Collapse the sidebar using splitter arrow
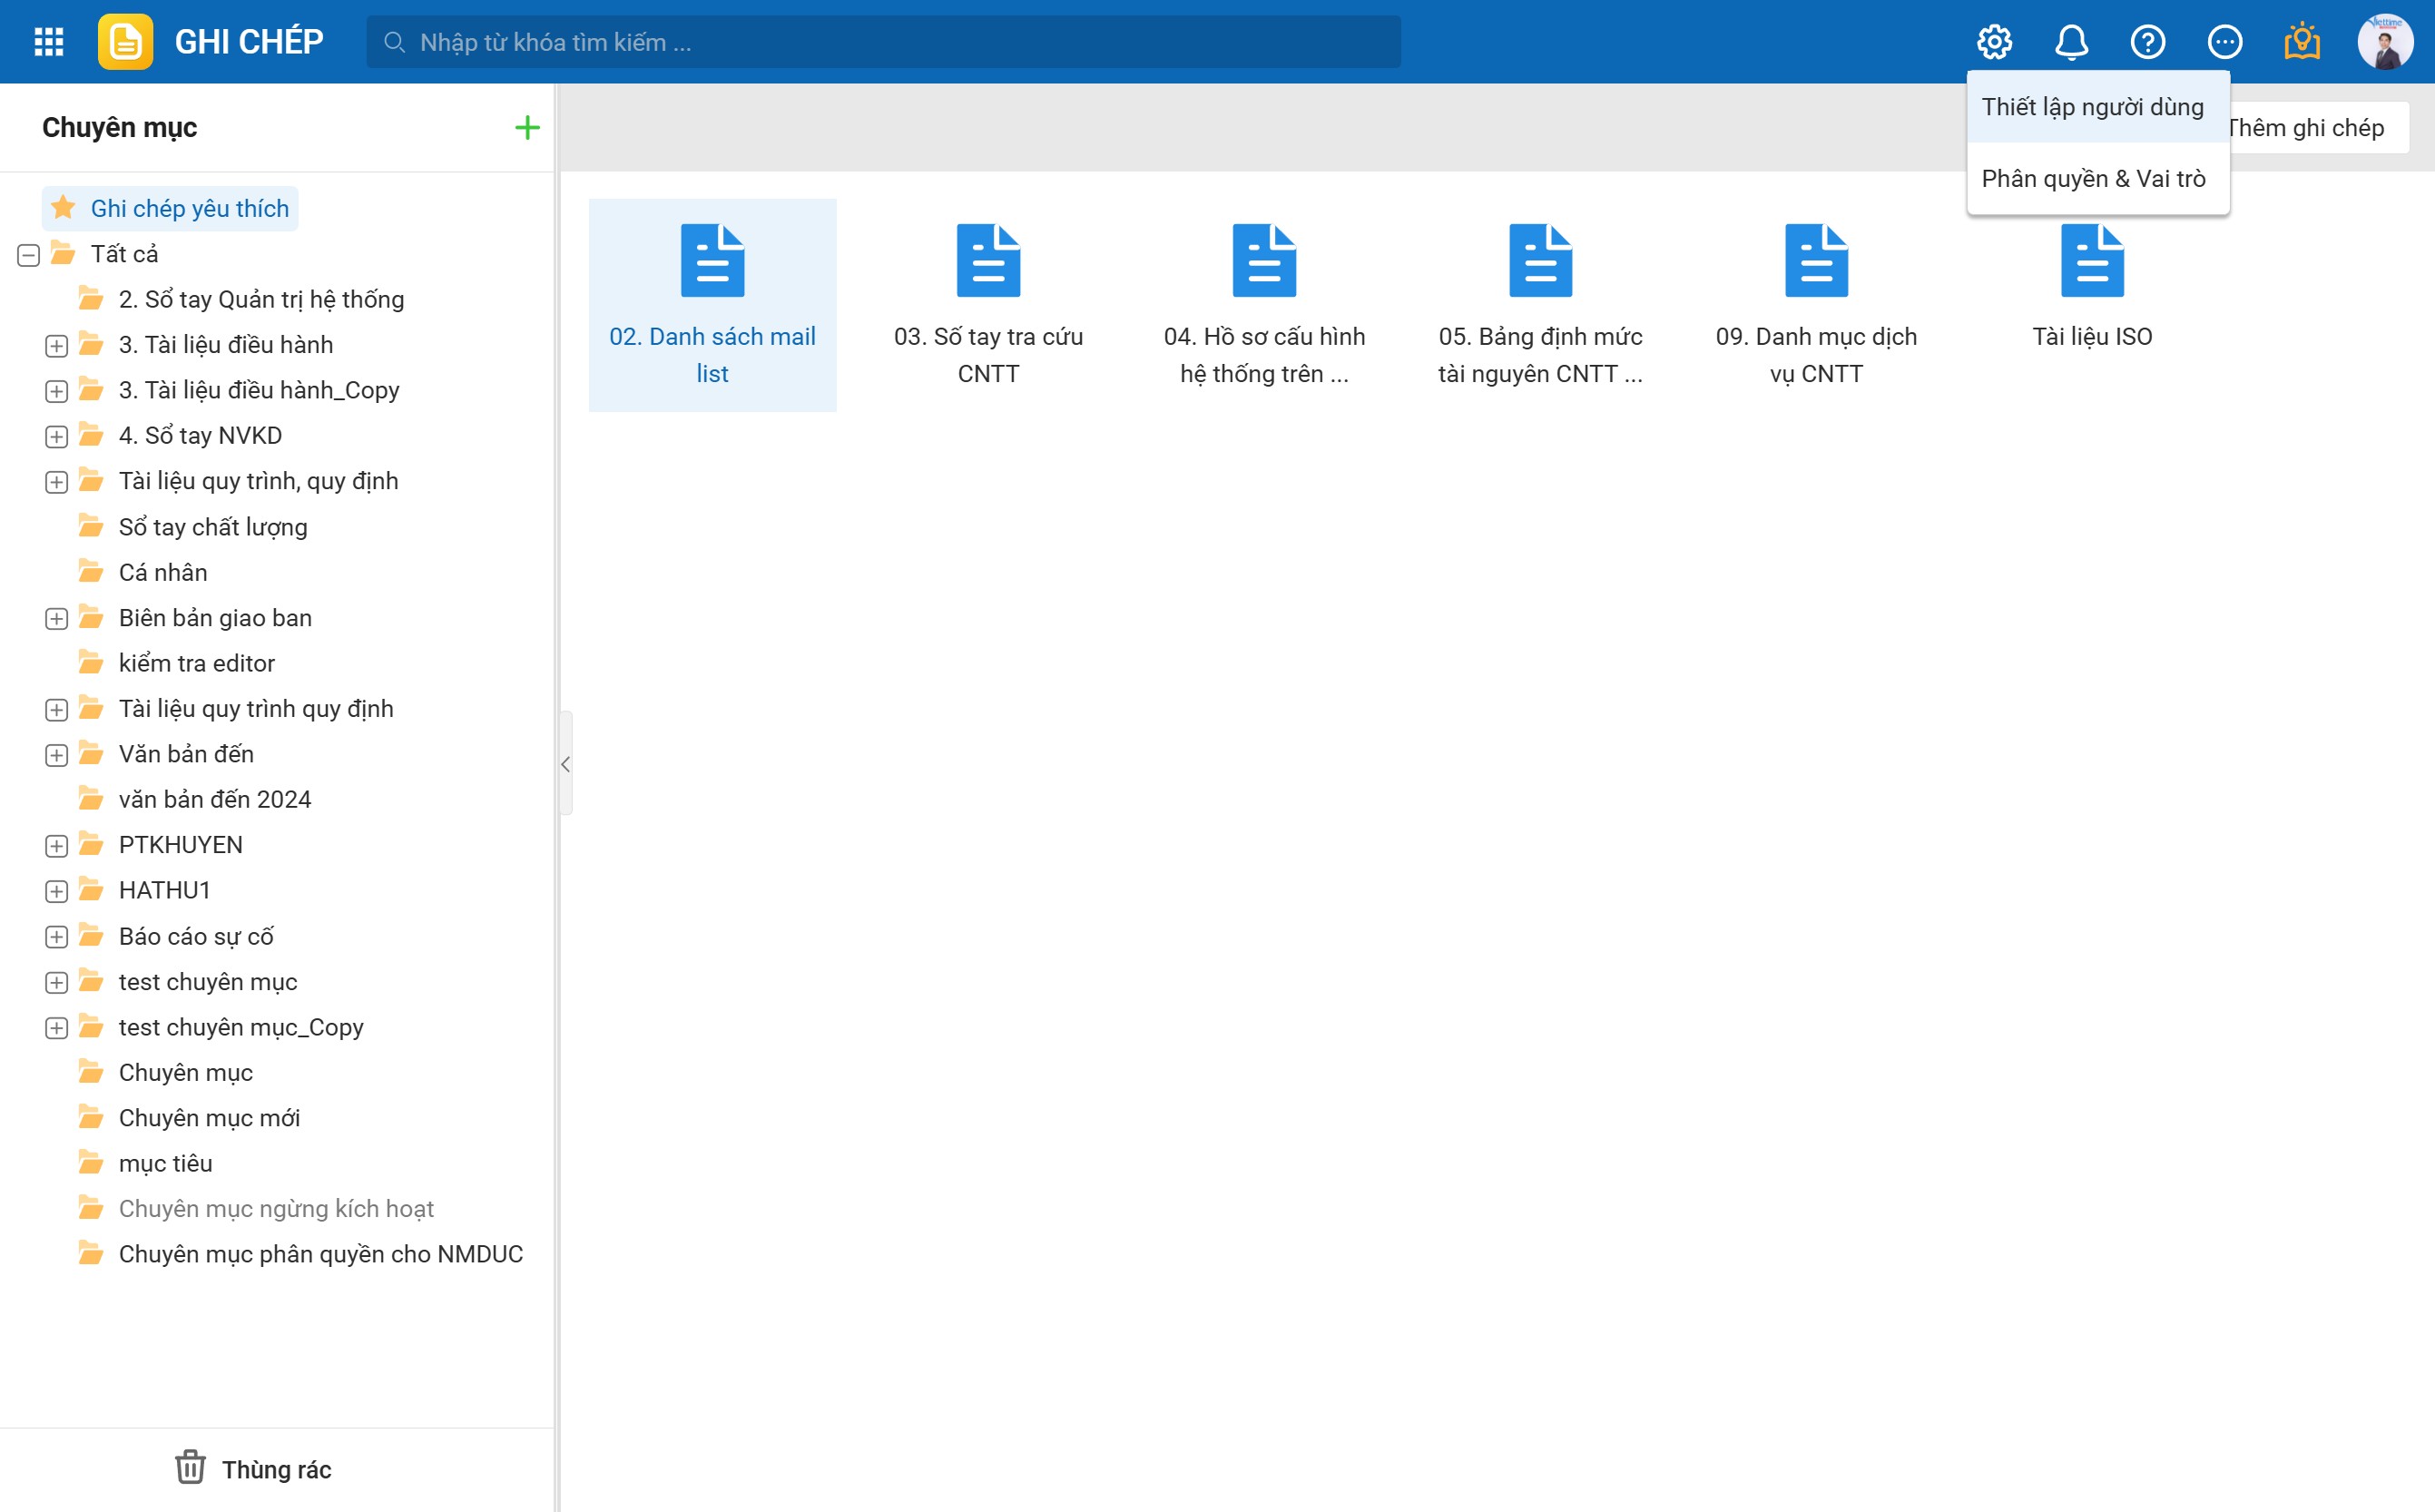 [566, 764]
